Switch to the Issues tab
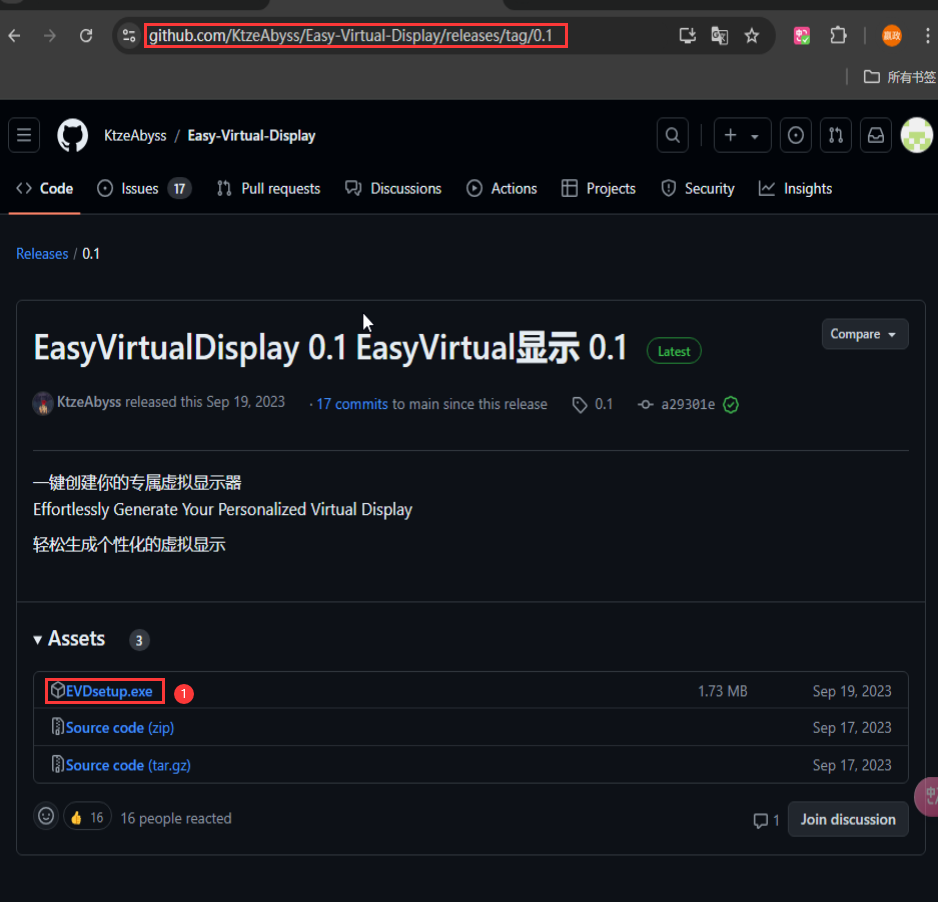 (144, 188)
